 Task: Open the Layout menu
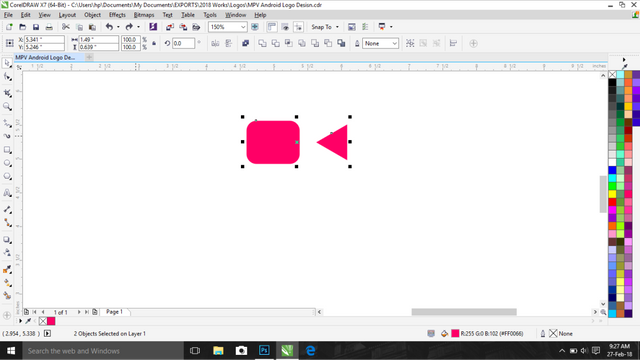pyautogui.click(x=67, y=15)
